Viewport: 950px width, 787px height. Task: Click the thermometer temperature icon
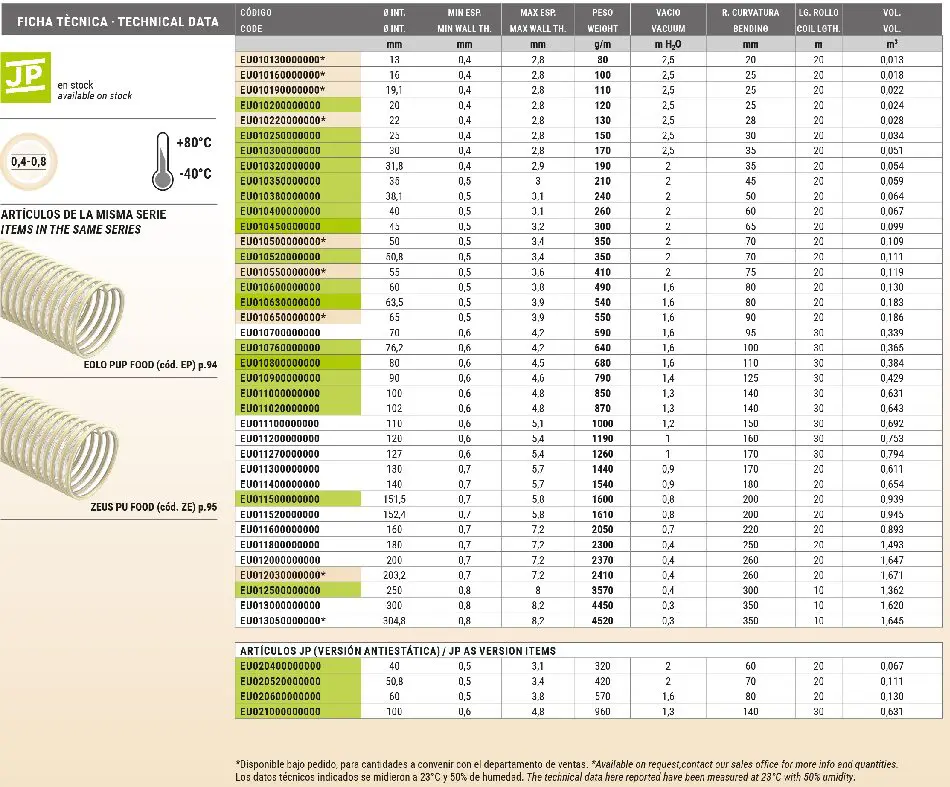point(161,160)
